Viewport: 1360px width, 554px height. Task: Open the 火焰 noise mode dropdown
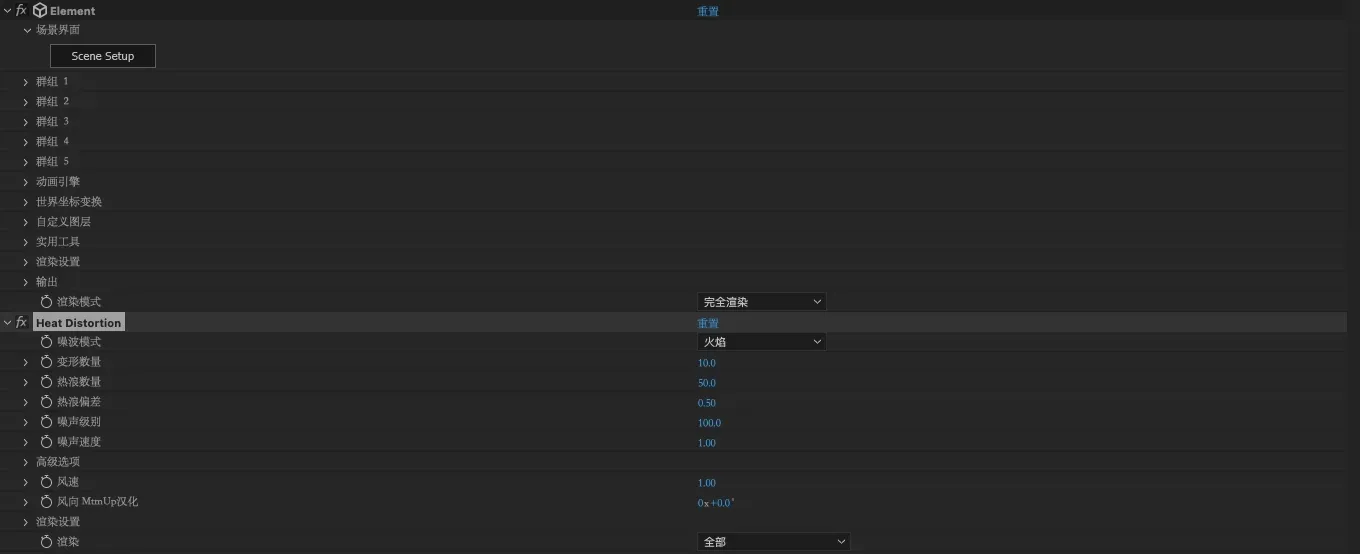[x=762, y=342]
